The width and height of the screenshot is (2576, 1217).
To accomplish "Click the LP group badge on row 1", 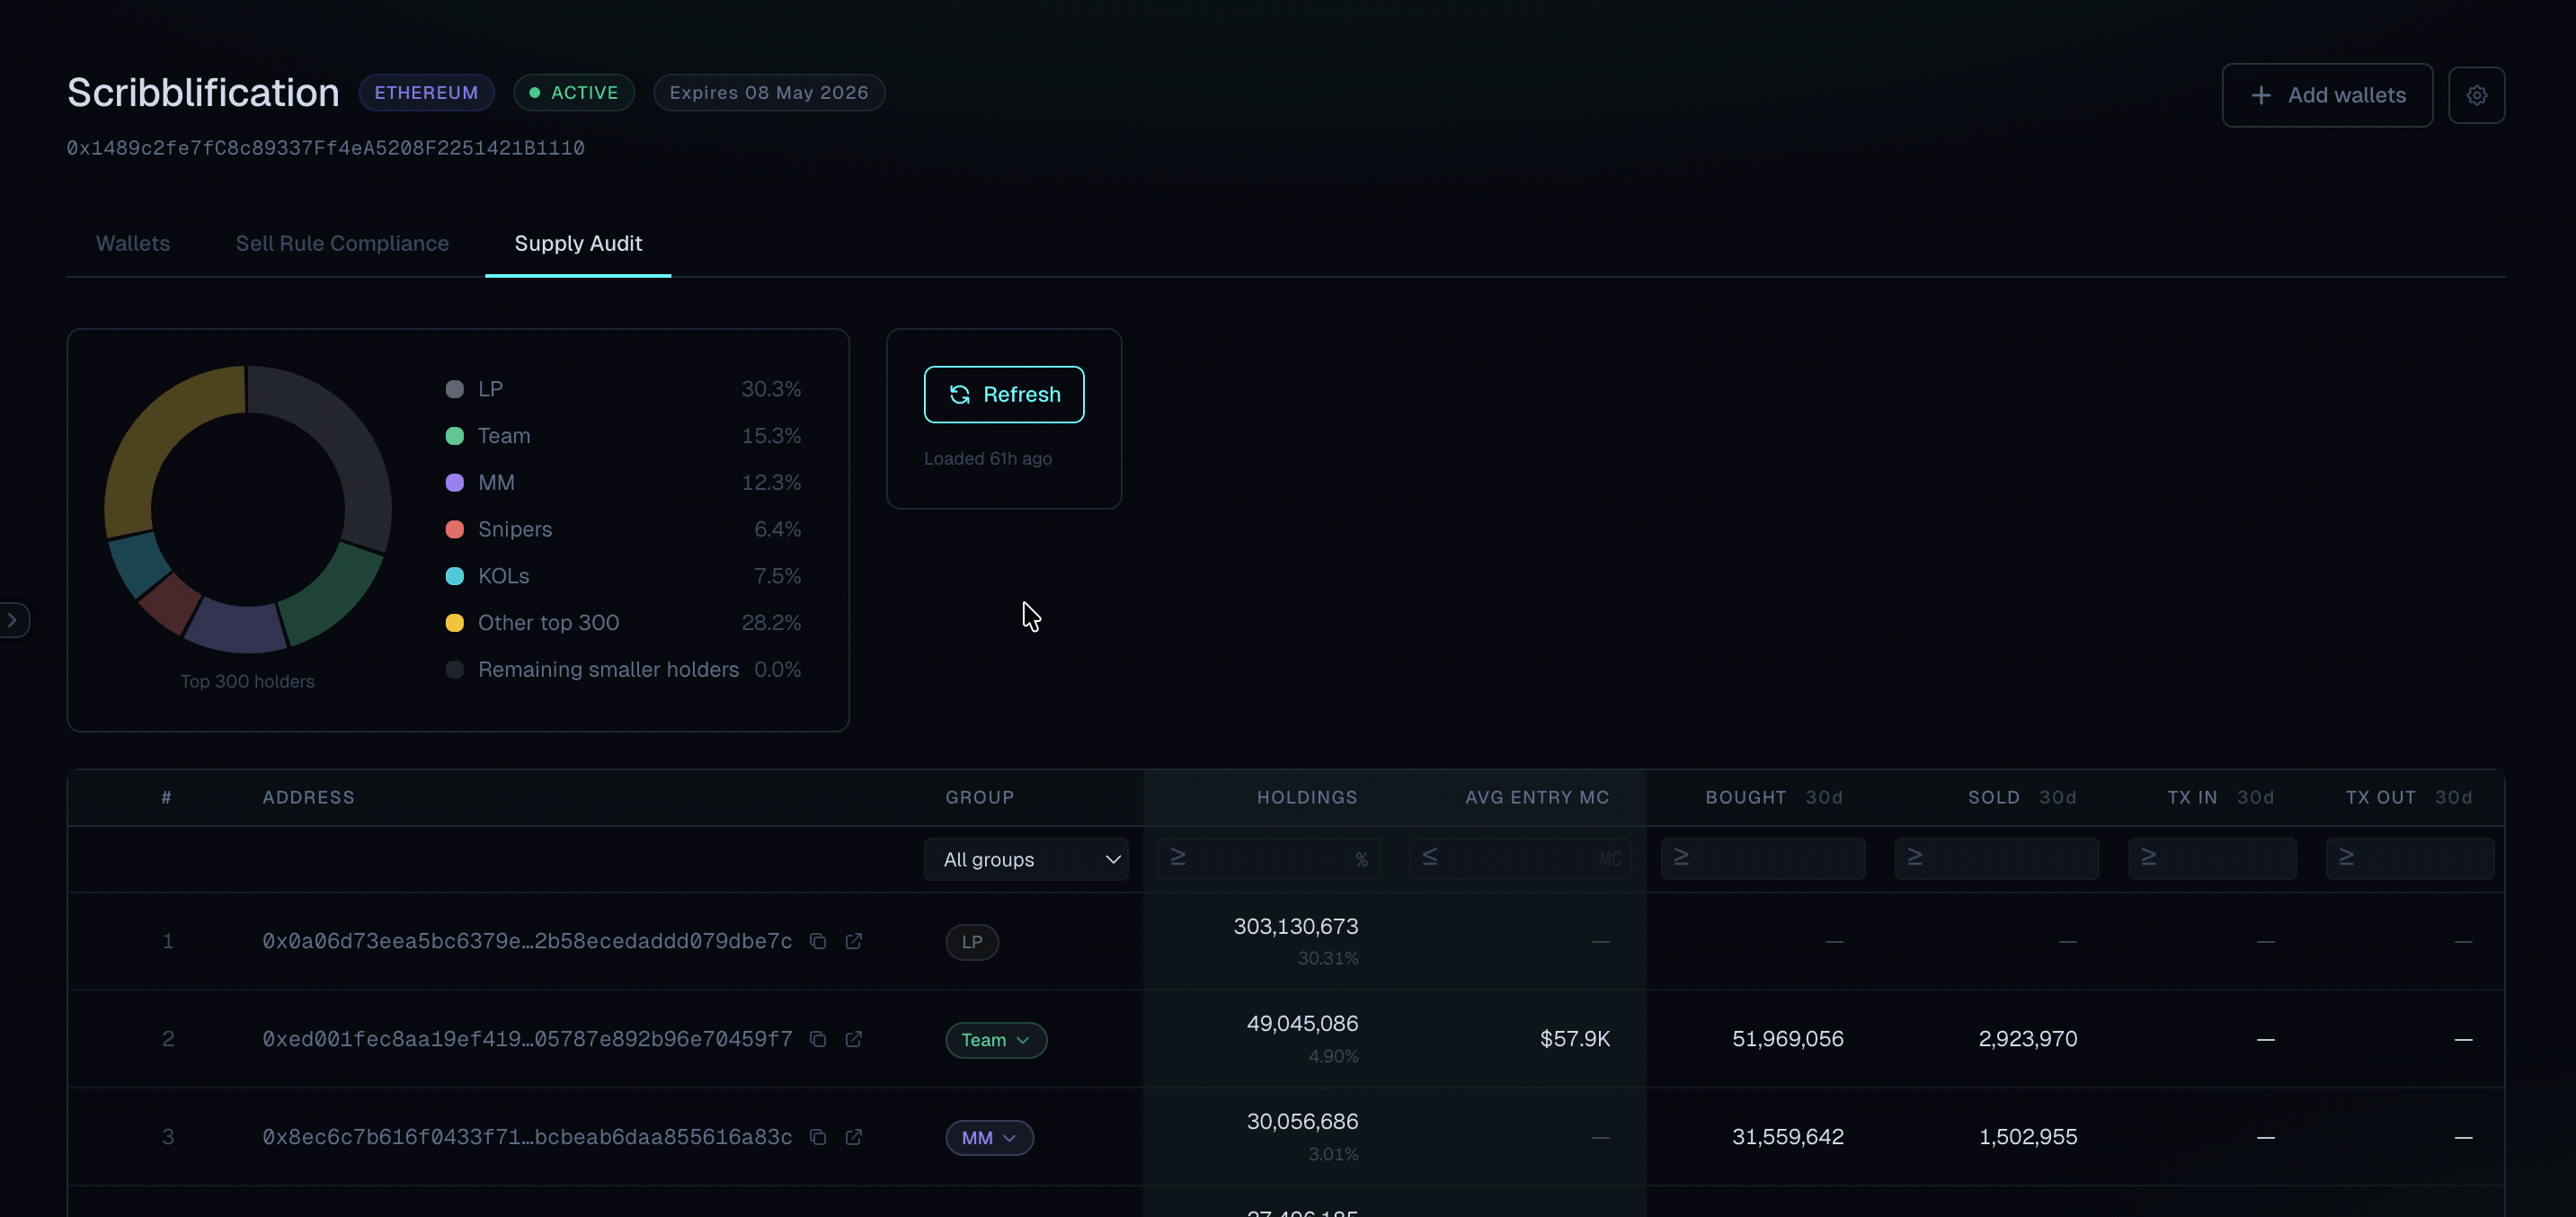I will pos(972,942).
